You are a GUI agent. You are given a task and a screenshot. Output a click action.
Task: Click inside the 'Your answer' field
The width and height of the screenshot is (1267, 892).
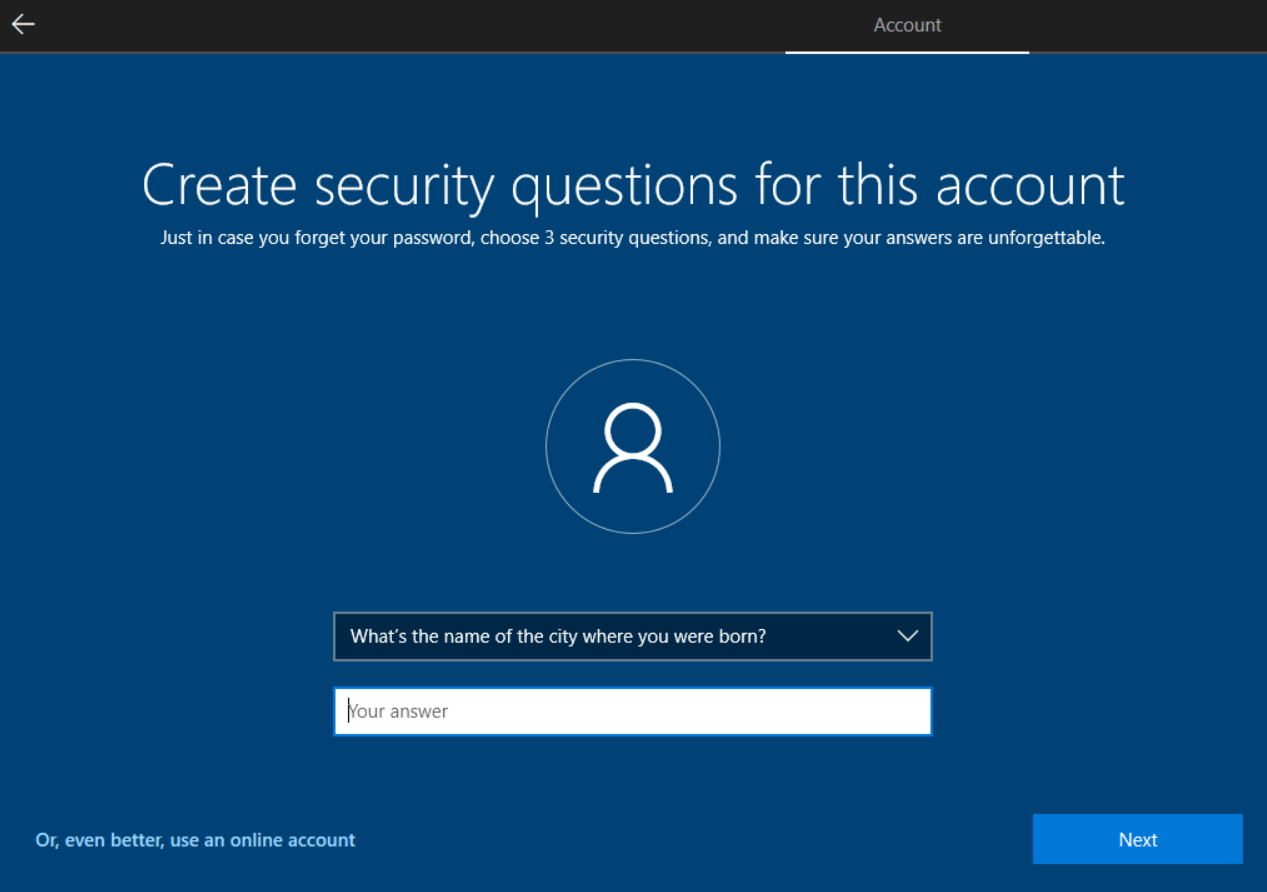632,711
